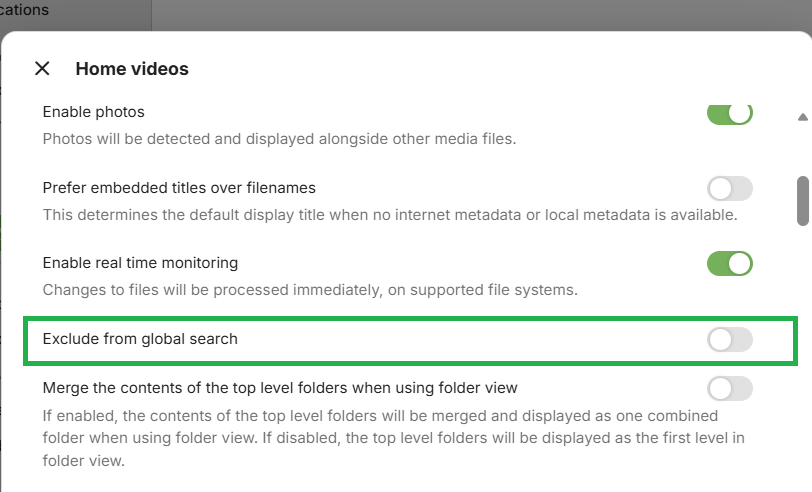This screenshot has height=492, width=812.
Task: Click the folder view merge description paragraph
Action: 380,438
